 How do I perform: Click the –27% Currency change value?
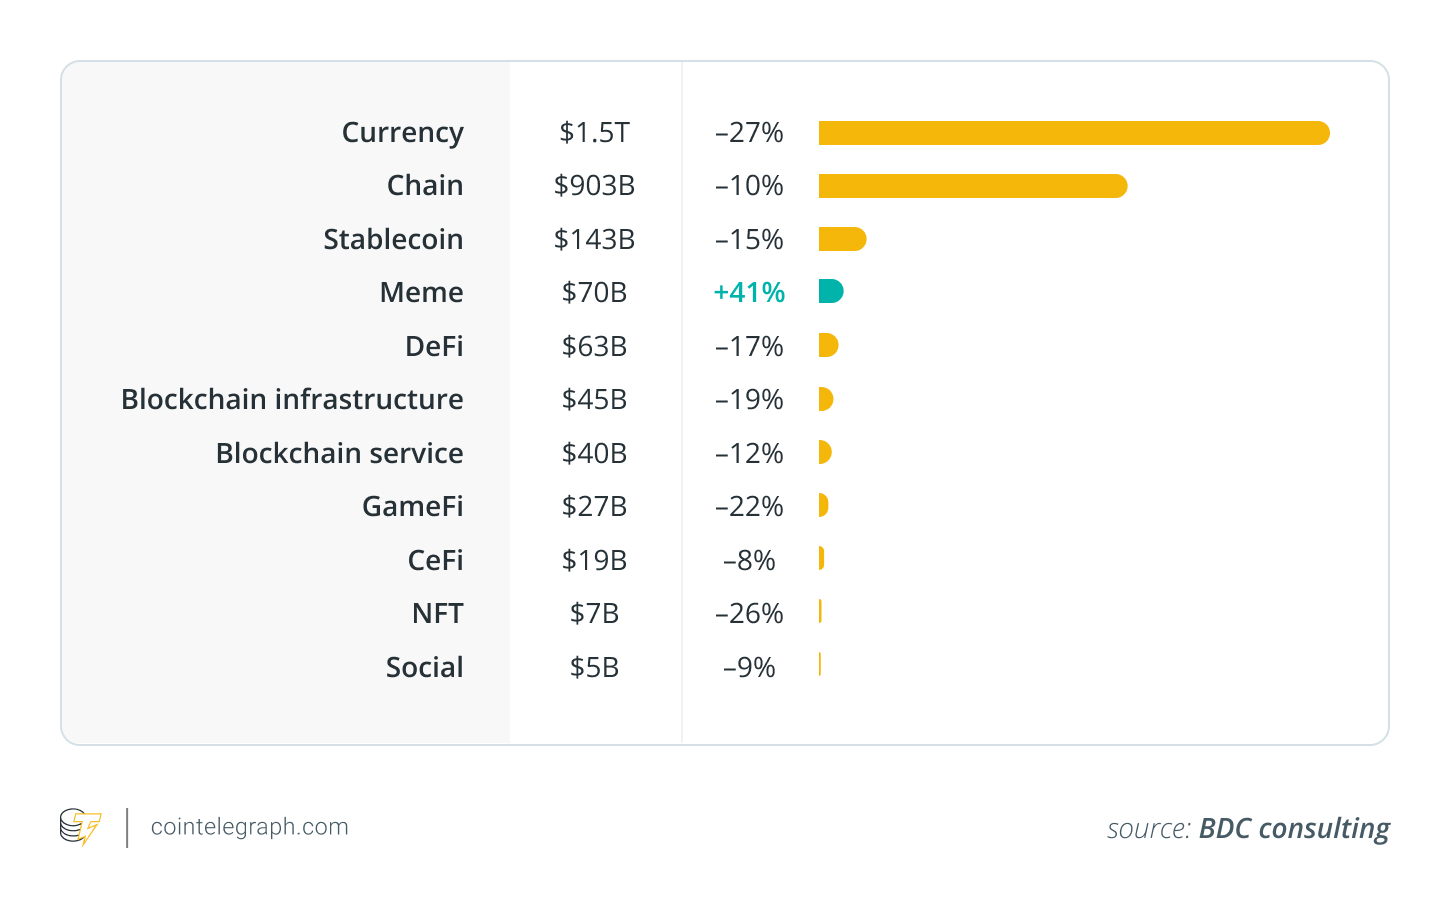pyautogui.click(x=749, y=133)
